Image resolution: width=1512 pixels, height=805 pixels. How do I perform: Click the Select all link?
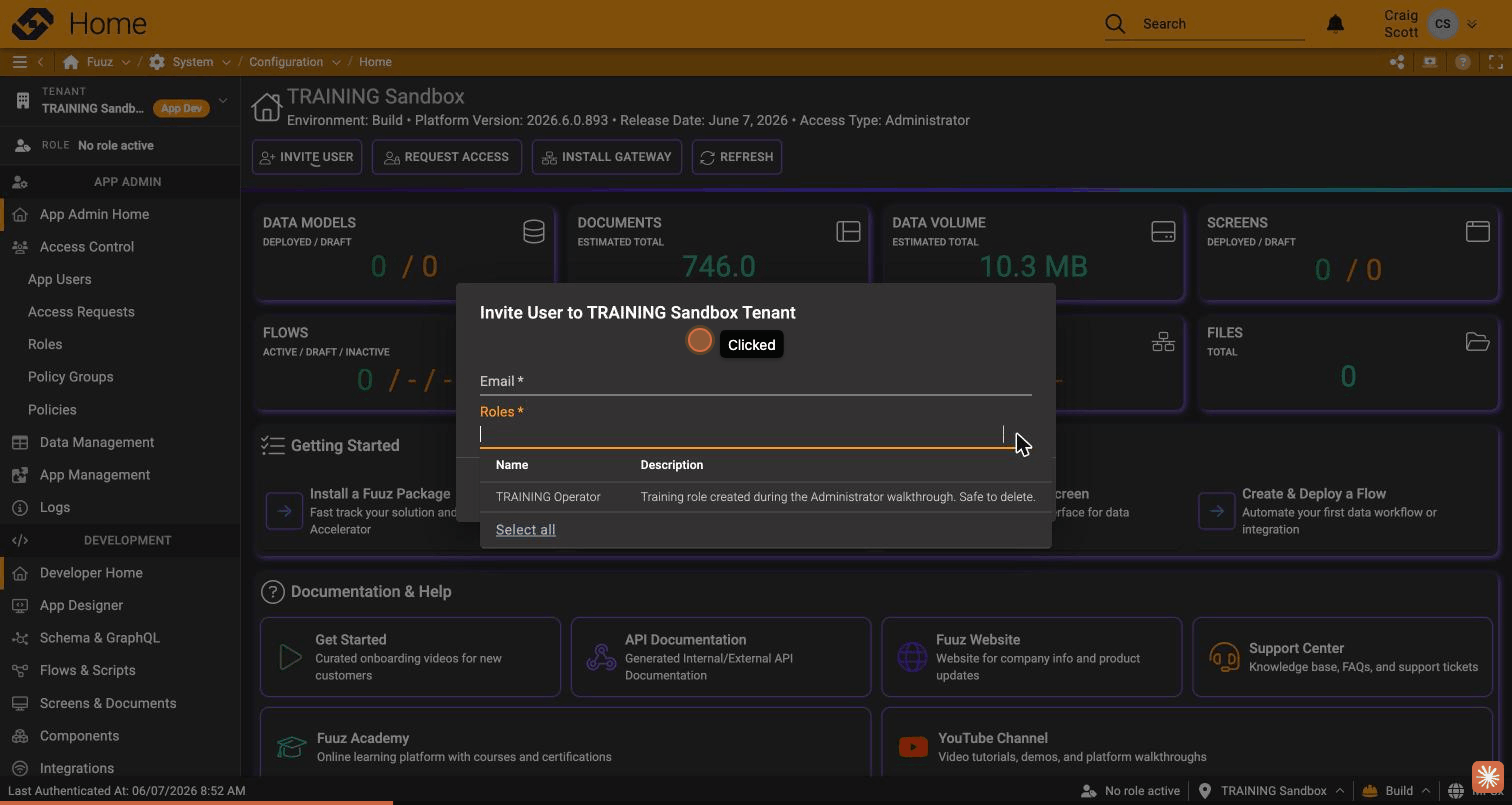[x=525, y=530]
